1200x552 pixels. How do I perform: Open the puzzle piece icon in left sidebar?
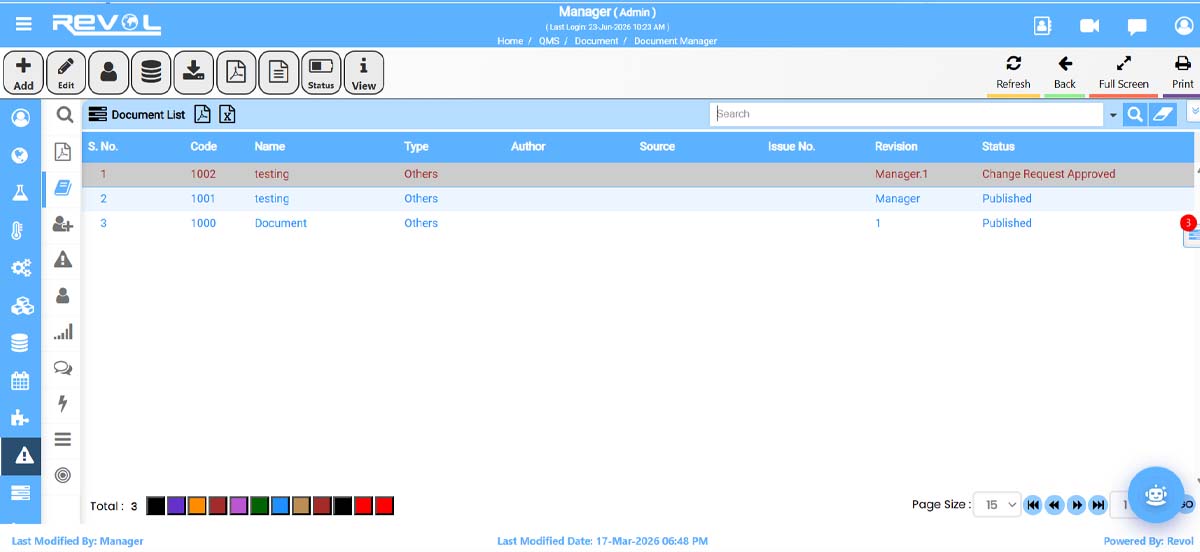20,418
